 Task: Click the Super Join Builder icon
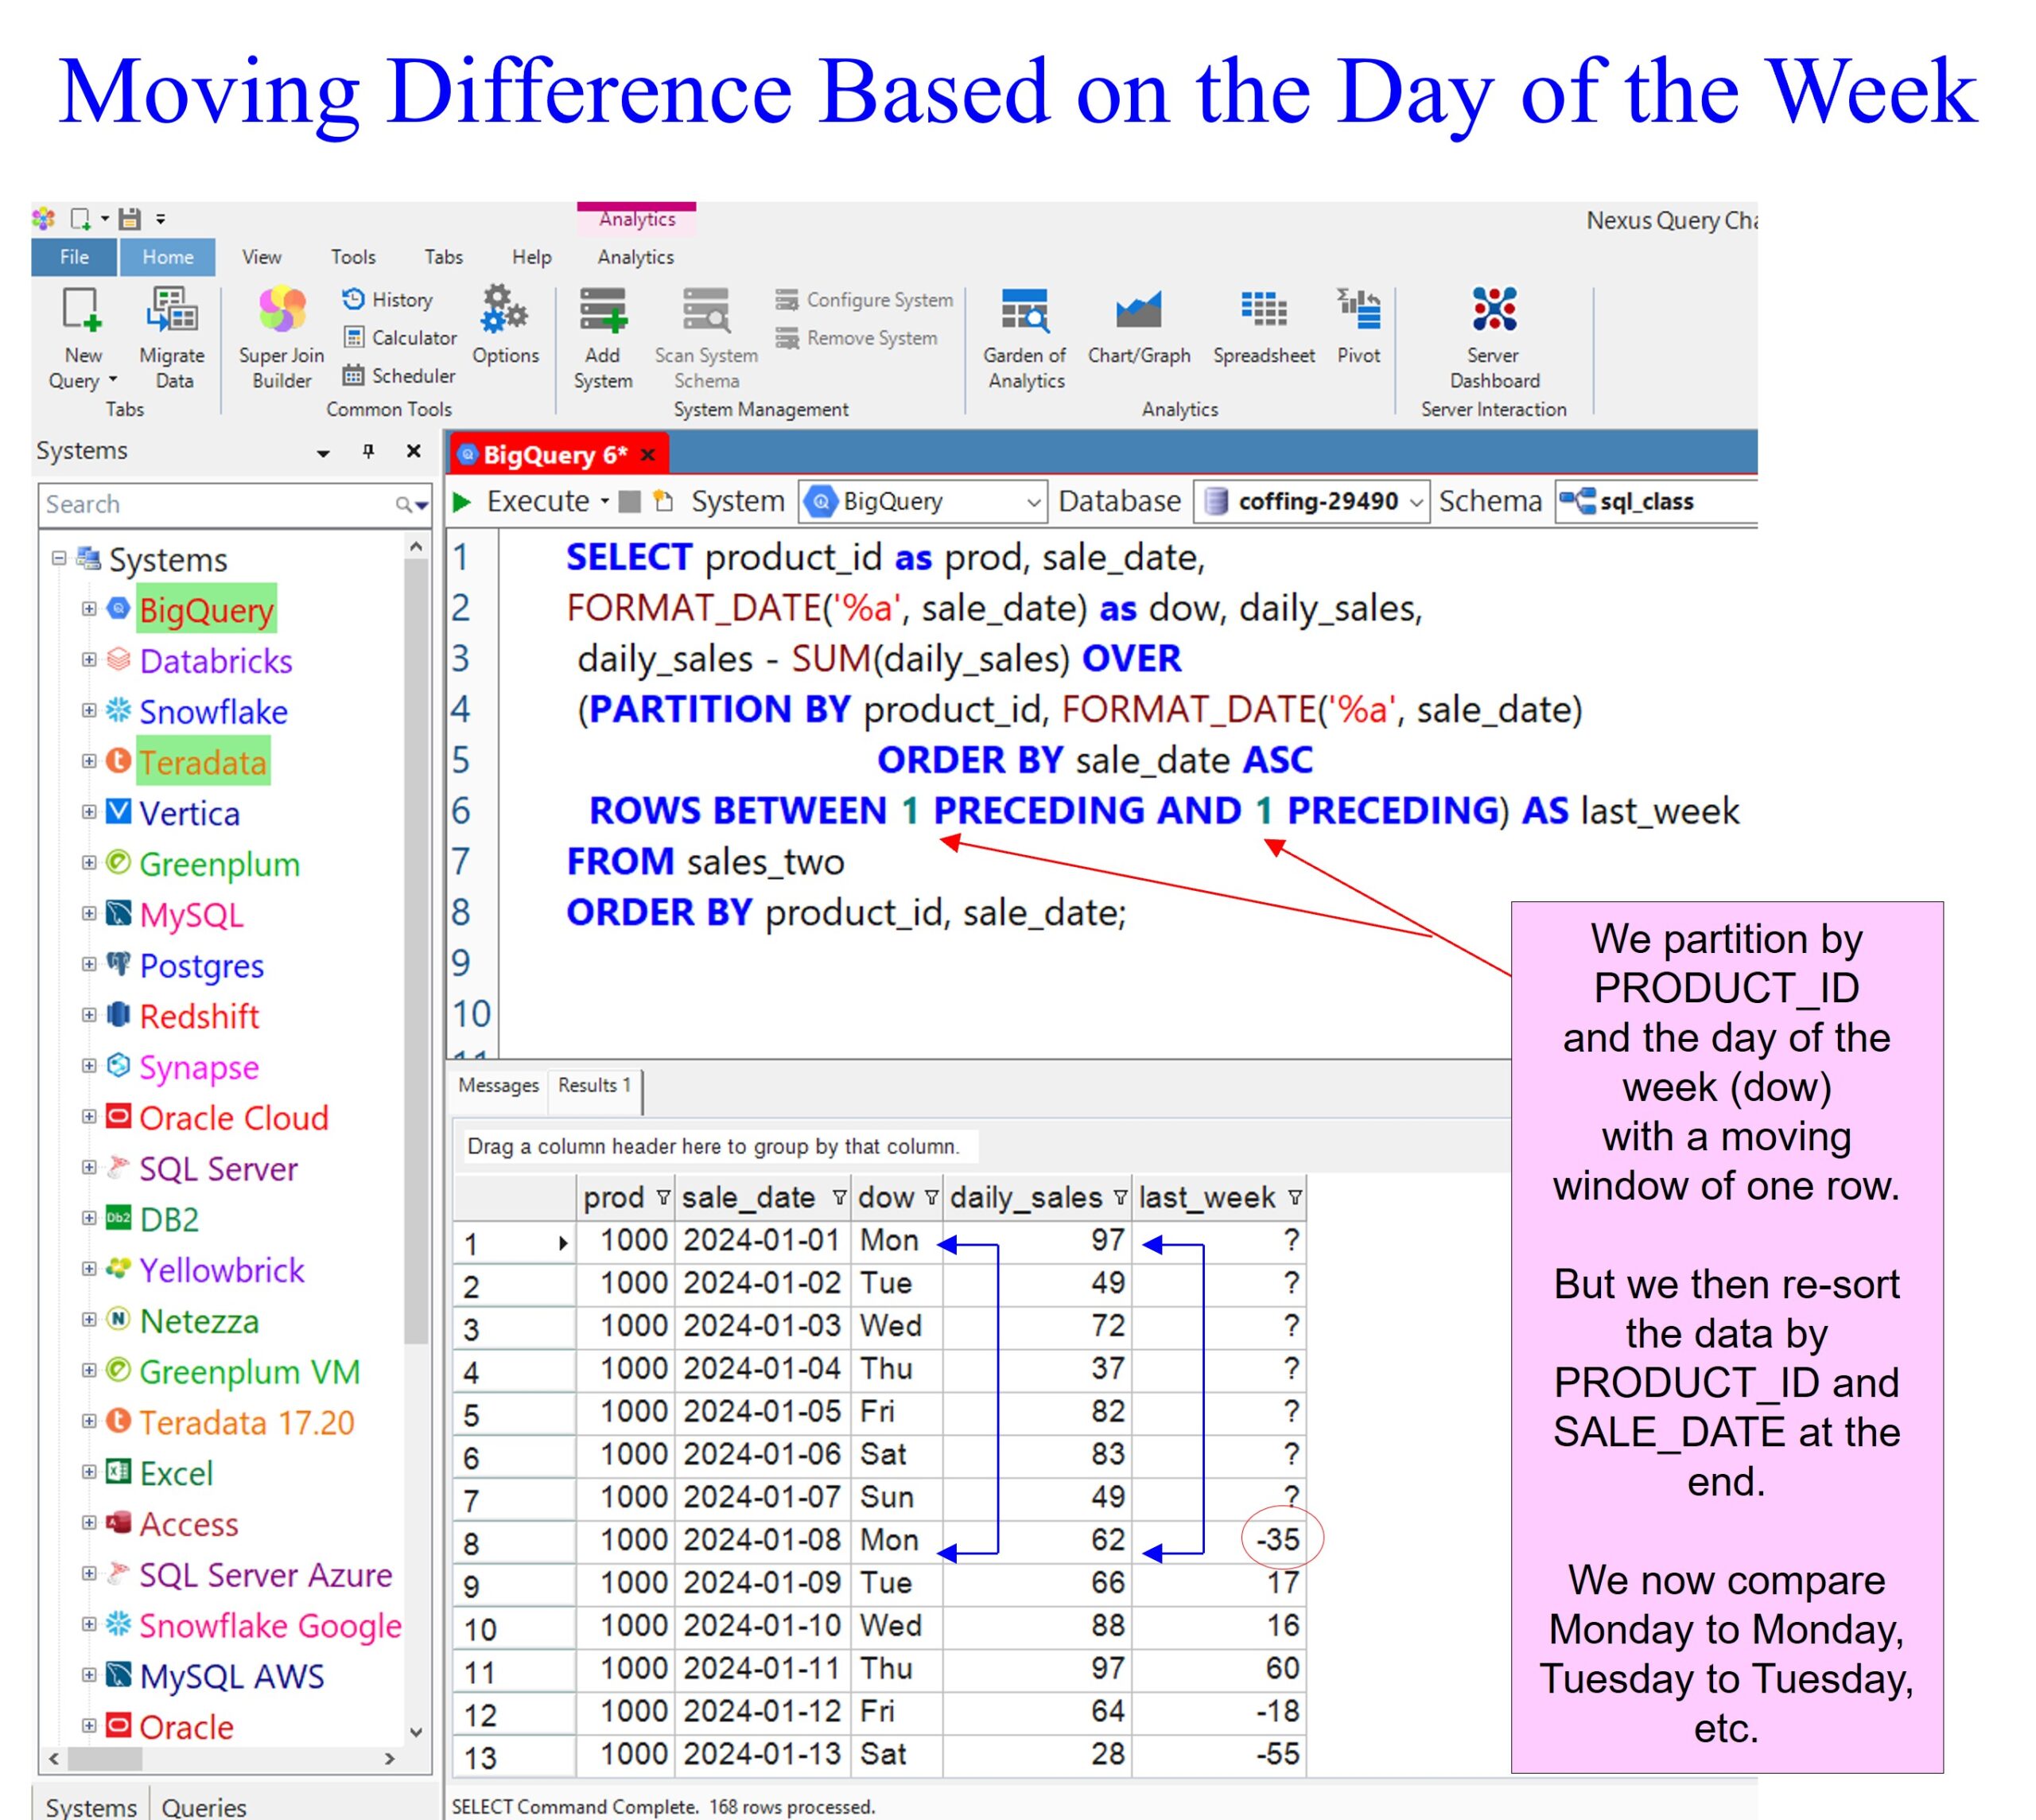click(281, 311)
